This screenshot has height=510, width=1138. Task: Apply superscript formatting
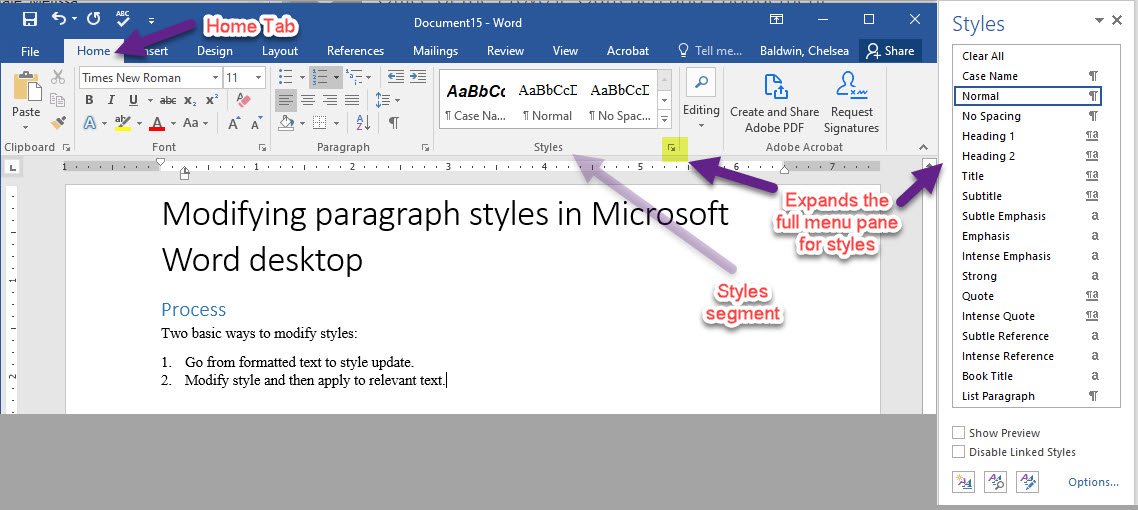212,100
